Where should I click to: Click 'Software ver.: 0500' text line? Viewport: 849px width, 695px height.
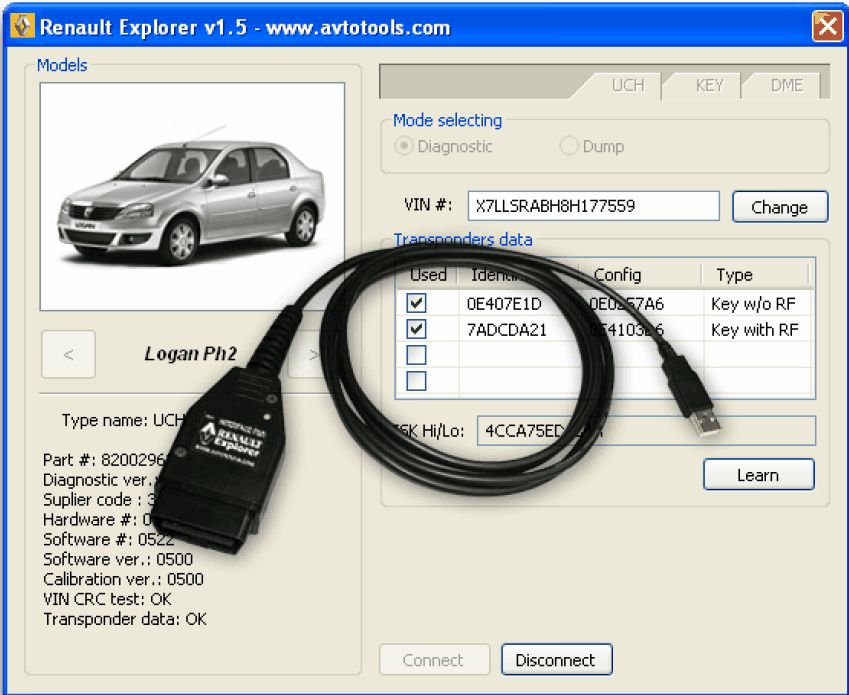(118, 559)
